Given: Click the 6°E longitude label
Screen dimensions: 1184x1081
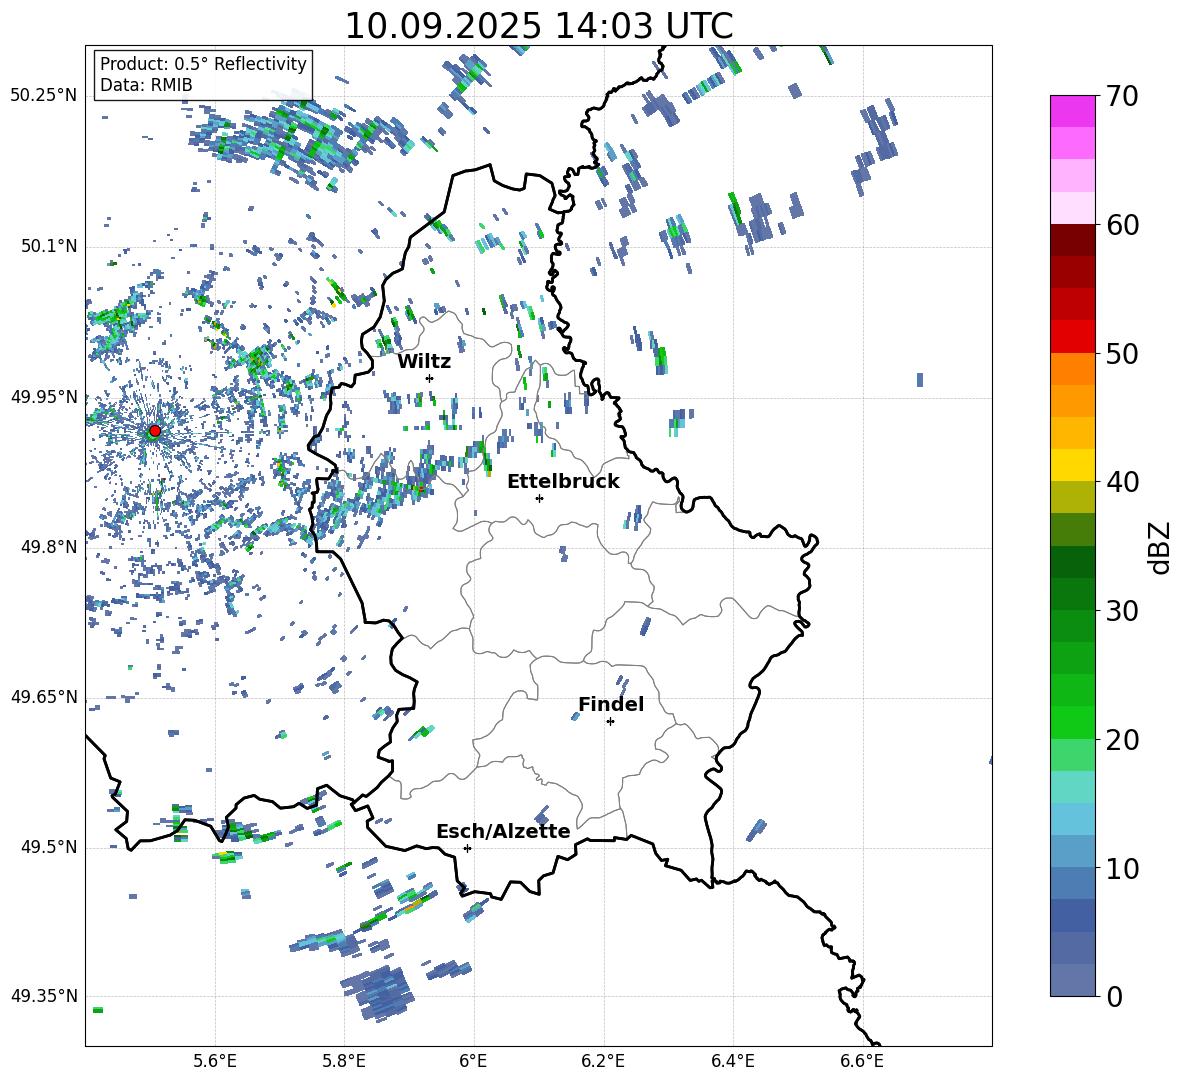Looking at the screenshot, I should coord(473,1061).
